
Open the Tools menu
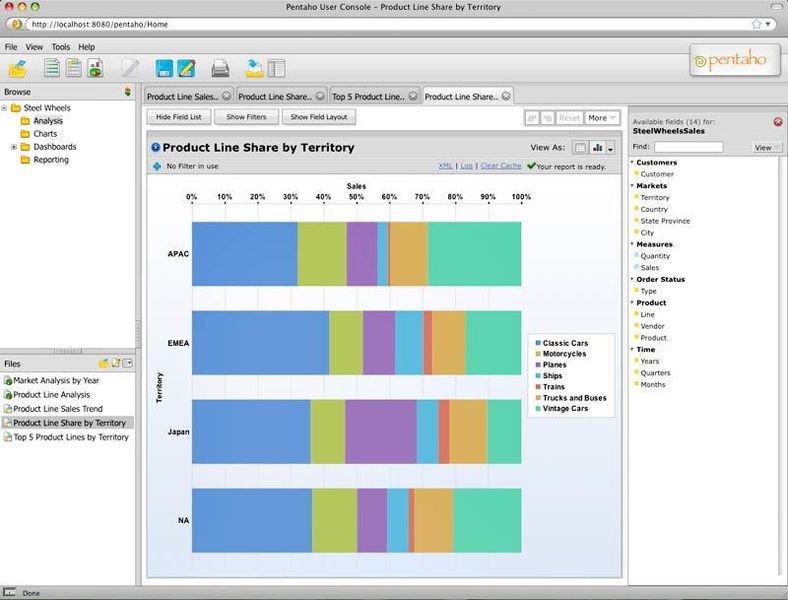coord(61,47)
